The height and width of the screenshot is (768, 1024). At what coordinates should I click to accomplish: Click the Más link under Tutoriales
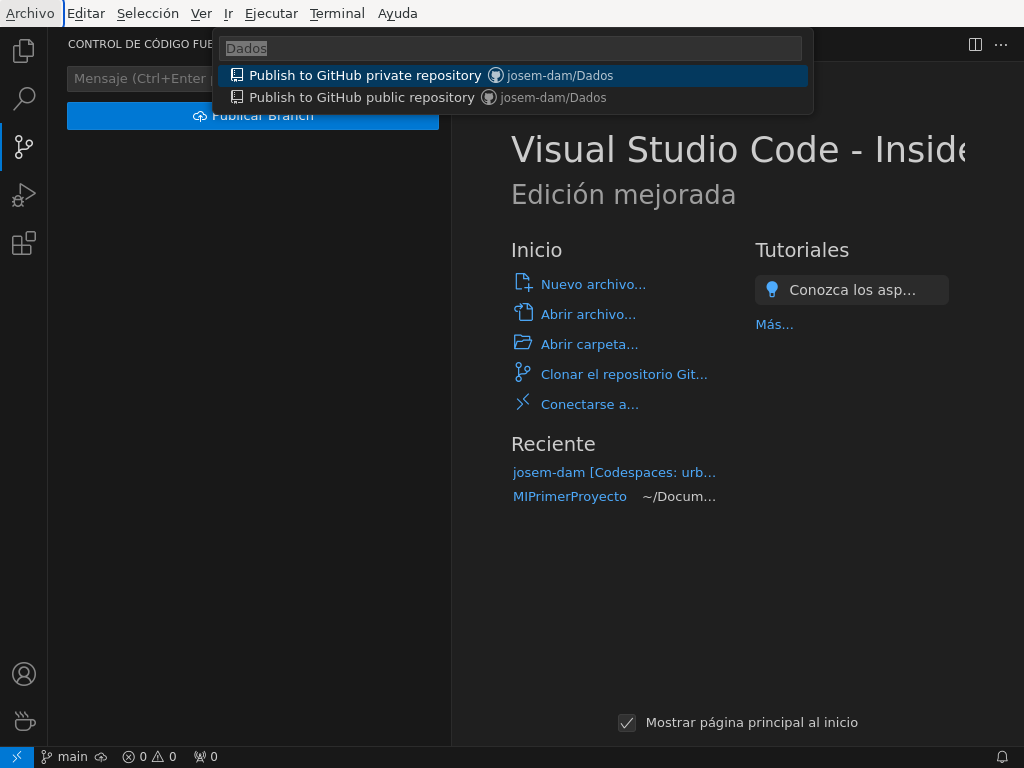[775, 325]
